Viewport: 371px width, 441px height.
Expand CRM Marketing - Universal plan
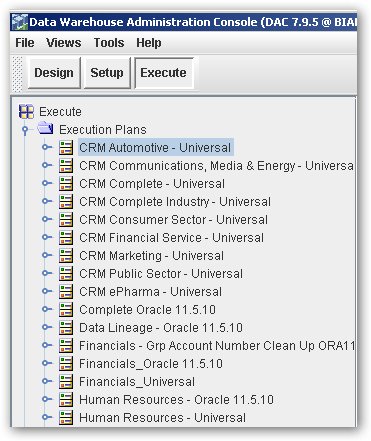click(x=47, y=255)
